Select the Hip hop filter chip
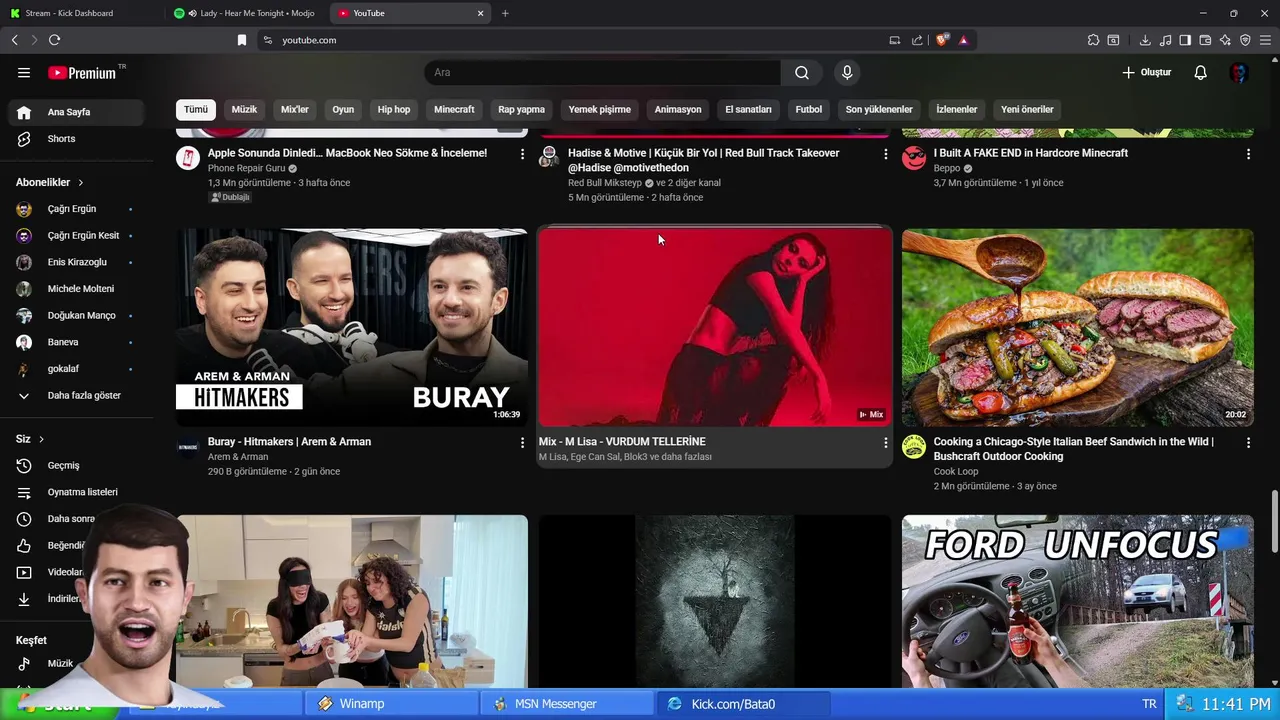1280x720 pixels. pyautogui.click(x=394, y=110)
